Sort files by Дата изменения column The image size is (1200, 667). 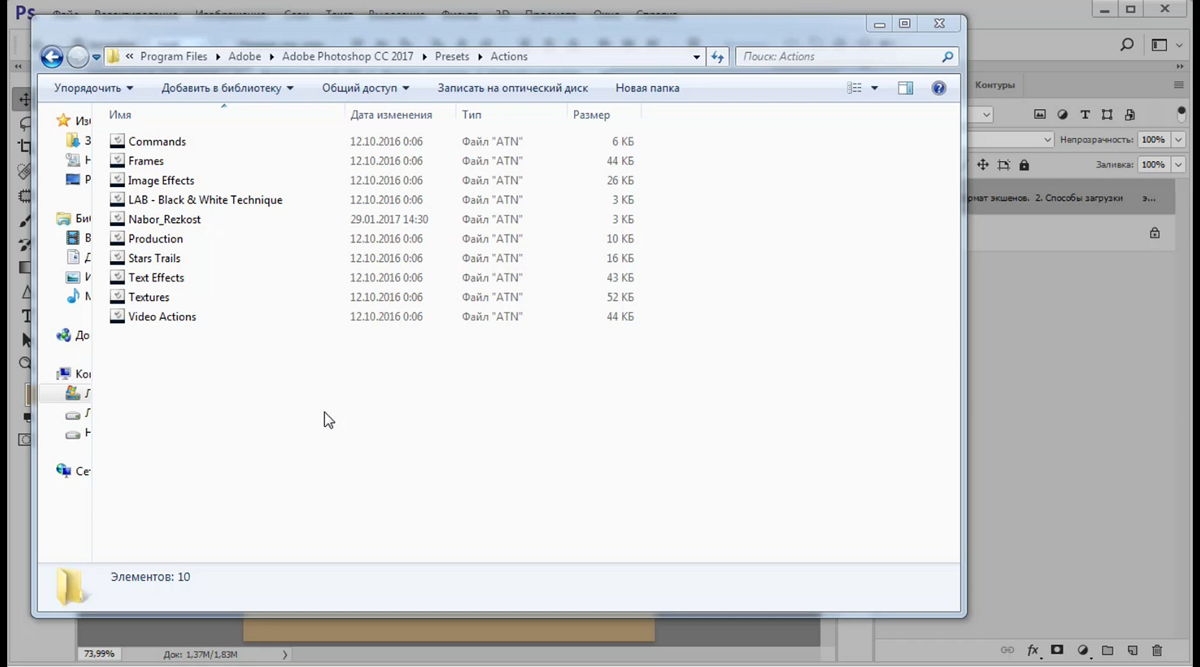pos(391,115)
